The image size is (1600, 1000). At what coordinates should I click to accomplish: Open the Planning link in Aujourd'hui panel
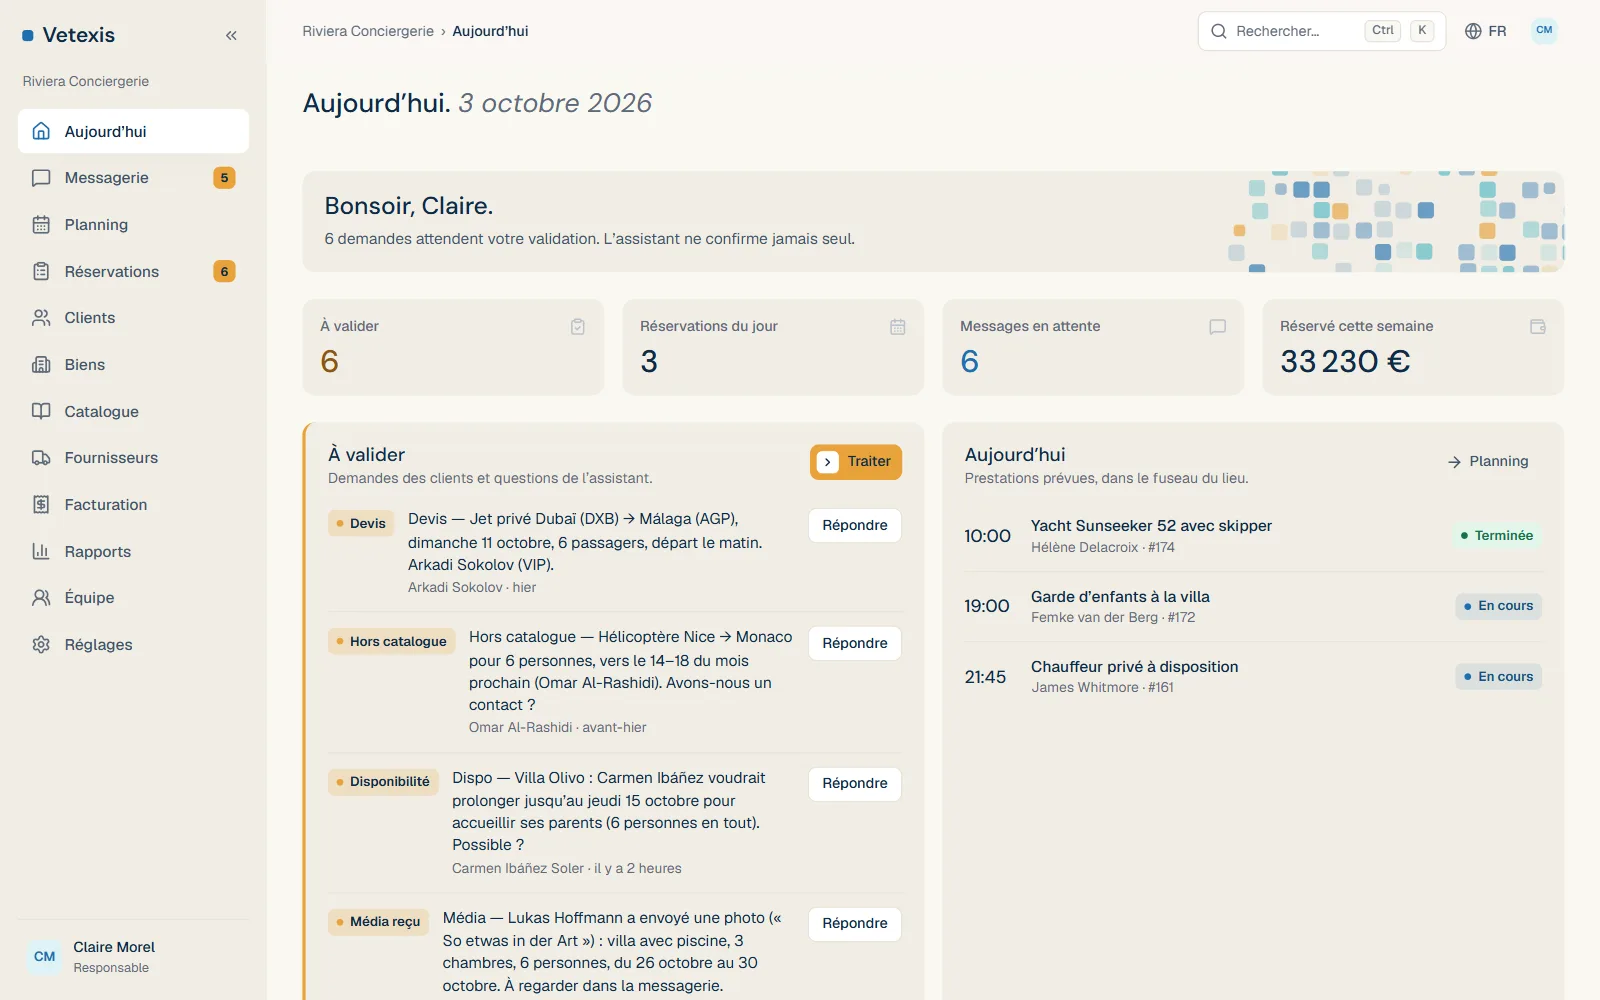(1488, 462)
